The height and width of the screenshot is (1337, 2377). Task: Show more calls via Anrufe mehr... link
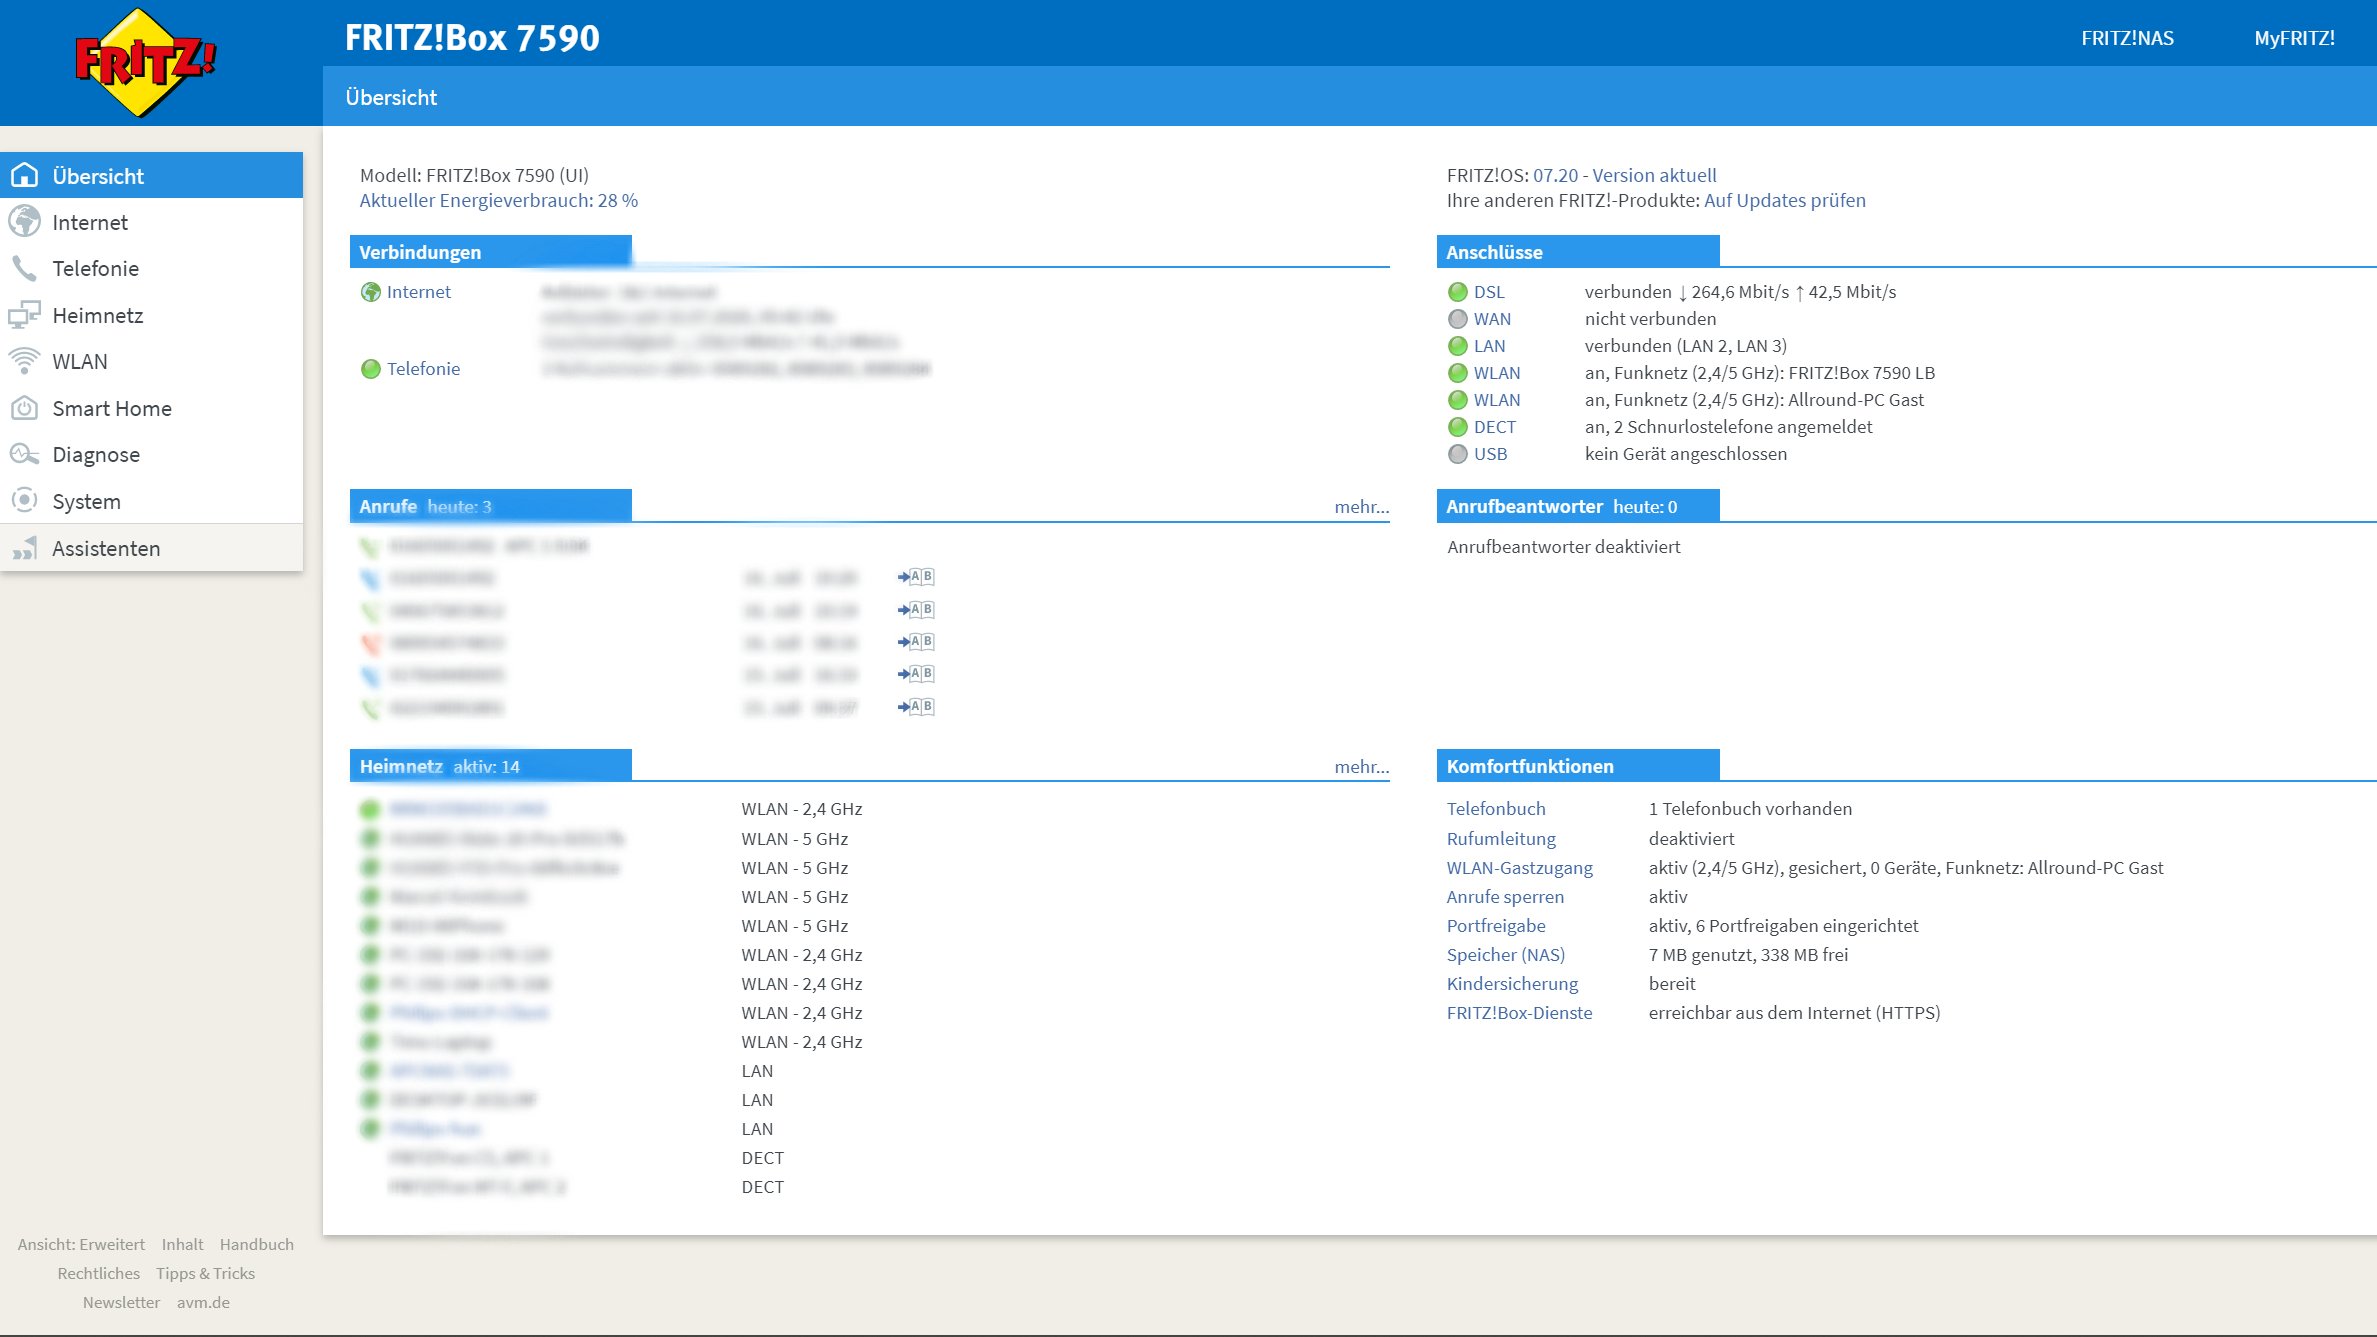pyautogui.click(x=1362, y=507)
